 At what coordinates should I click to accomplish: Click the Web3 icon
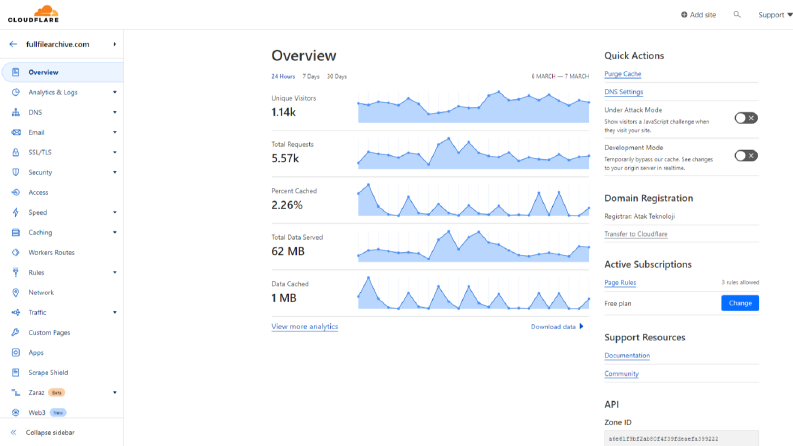point(16,413)
